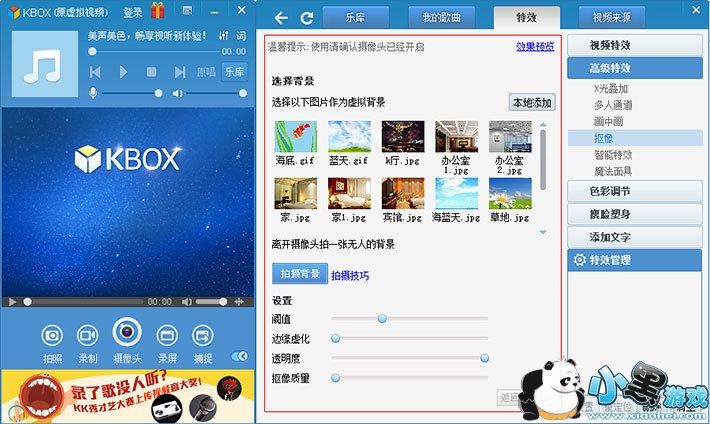Screen dimensions: 710x424
Task: Toggle 原唱 original vocal
Action: 206,72
